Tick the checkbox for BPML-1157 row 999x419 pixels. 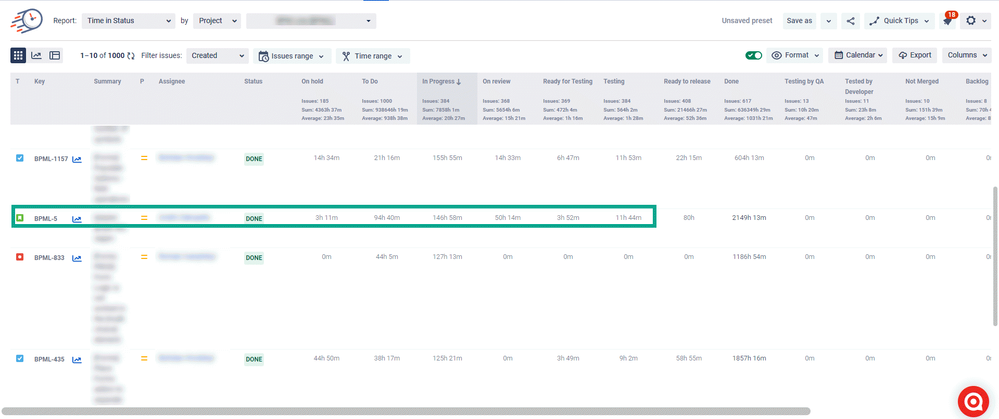(x=19, y=158)
